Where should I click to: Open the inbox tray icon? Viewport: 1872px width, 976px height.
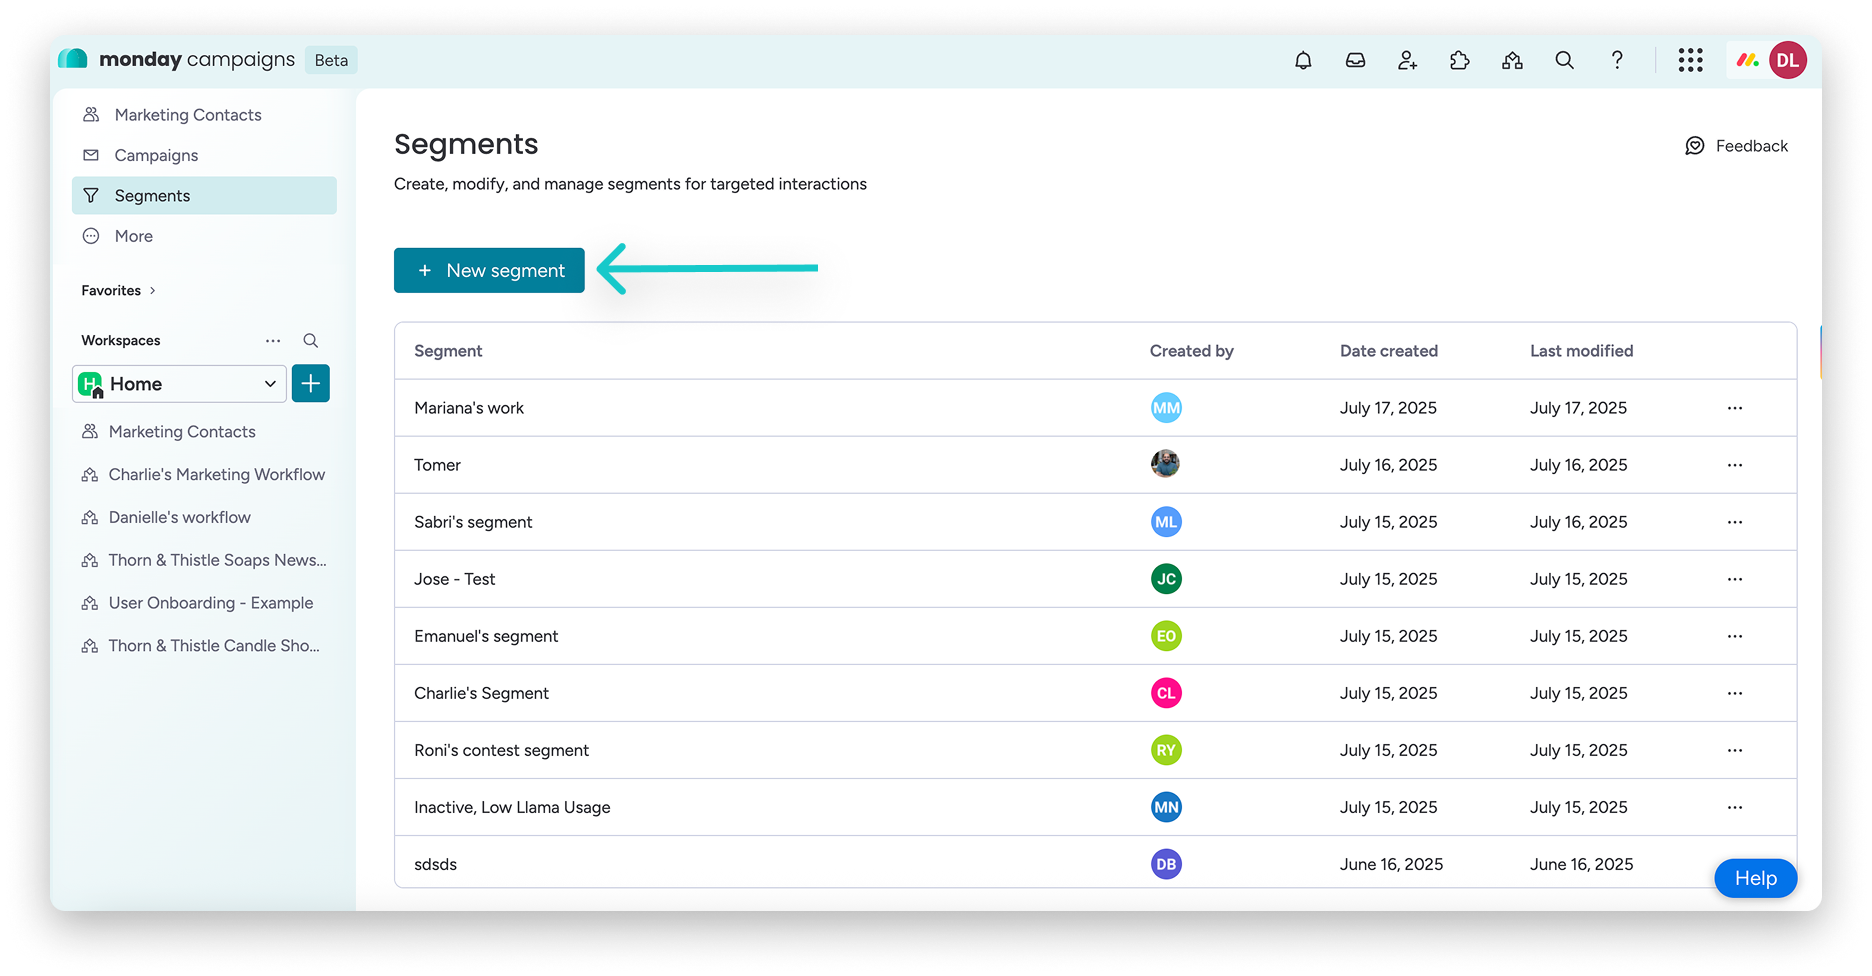pyautogui.click(x=1355, y=60)
